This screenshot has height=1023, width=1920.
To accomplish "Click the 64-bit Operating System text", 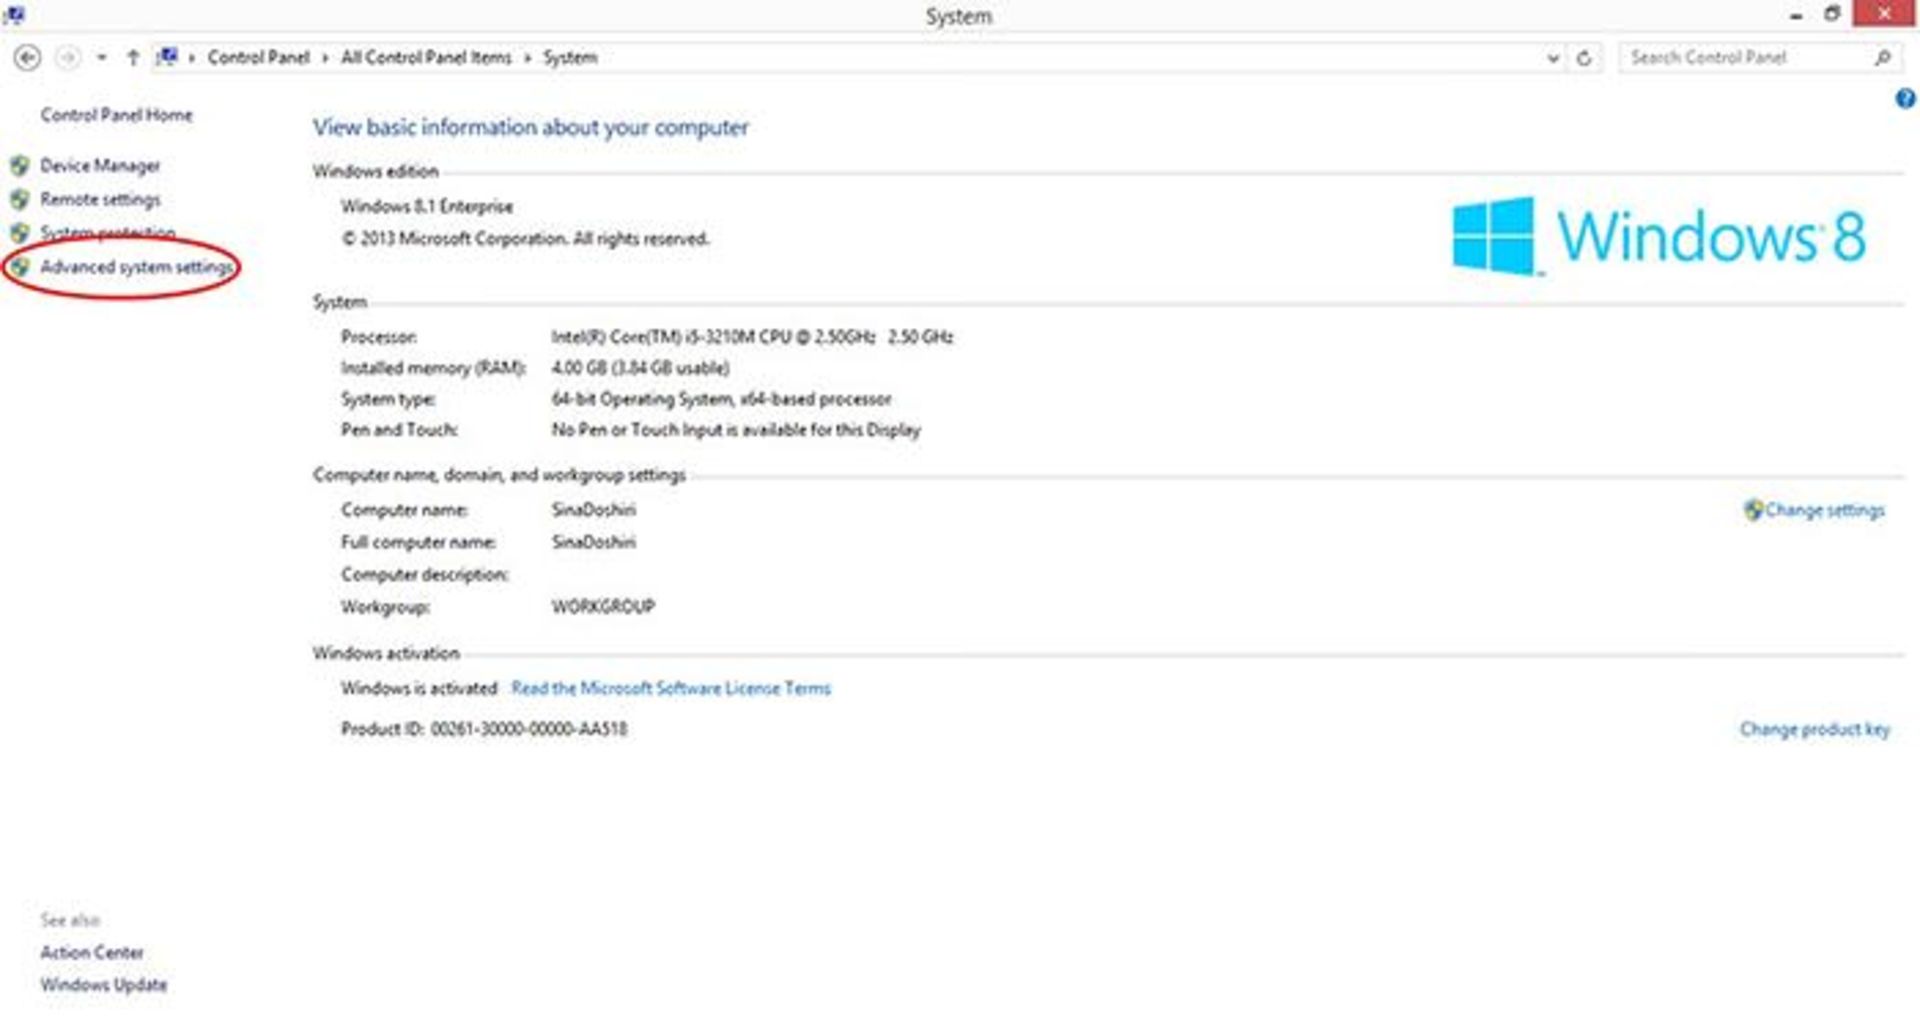I will tap(721, 399).
